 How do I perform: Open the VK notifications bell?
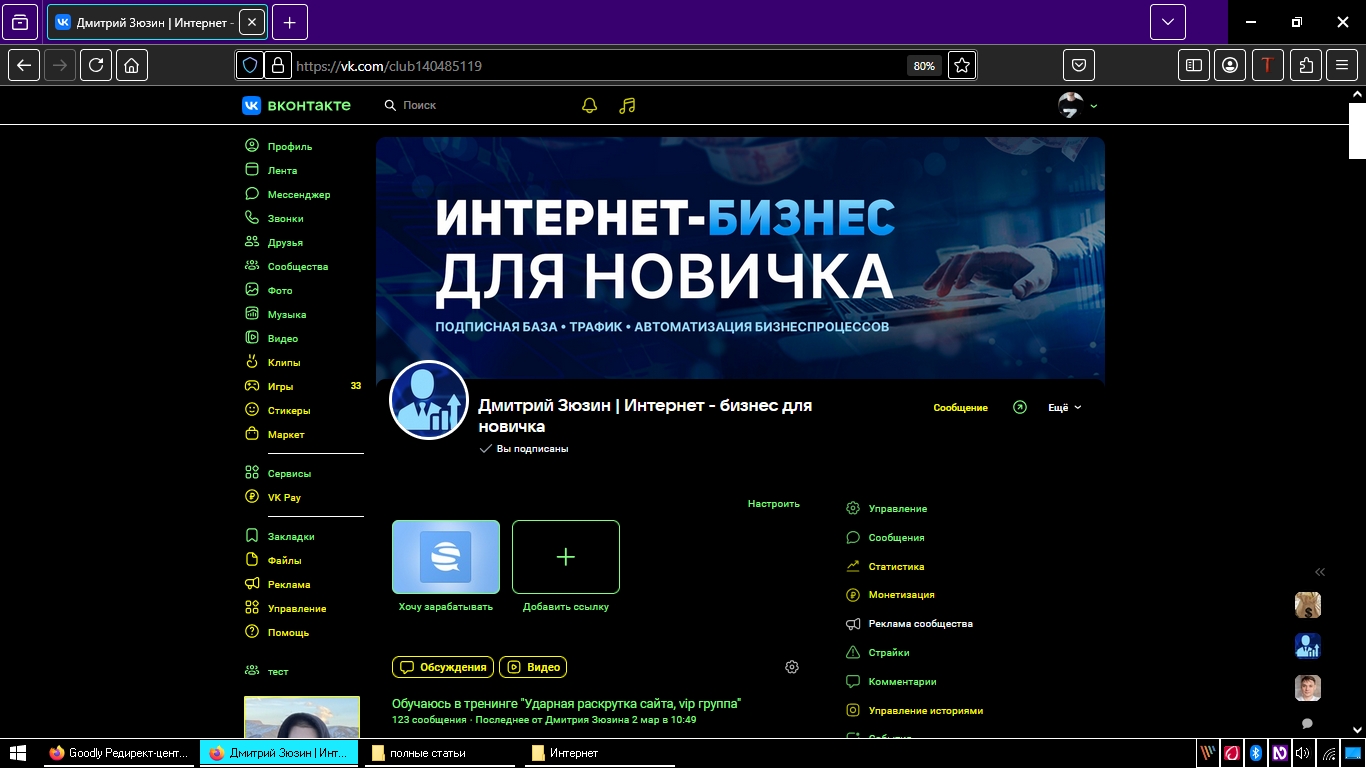(589, 105)
